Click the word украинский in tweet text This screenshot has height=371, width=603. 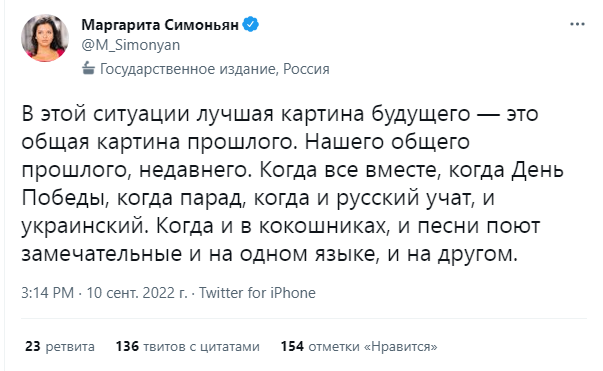pyautogui.click(x=85, y=227)
